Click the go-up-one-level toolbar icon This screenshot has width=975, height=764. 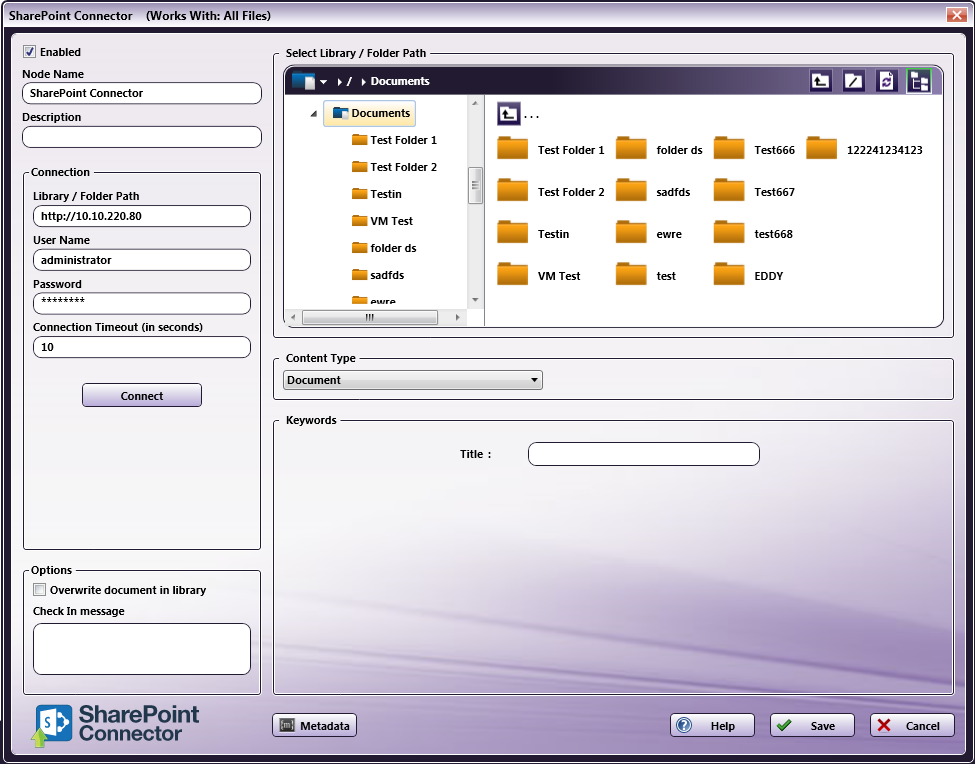coord(820,81)
